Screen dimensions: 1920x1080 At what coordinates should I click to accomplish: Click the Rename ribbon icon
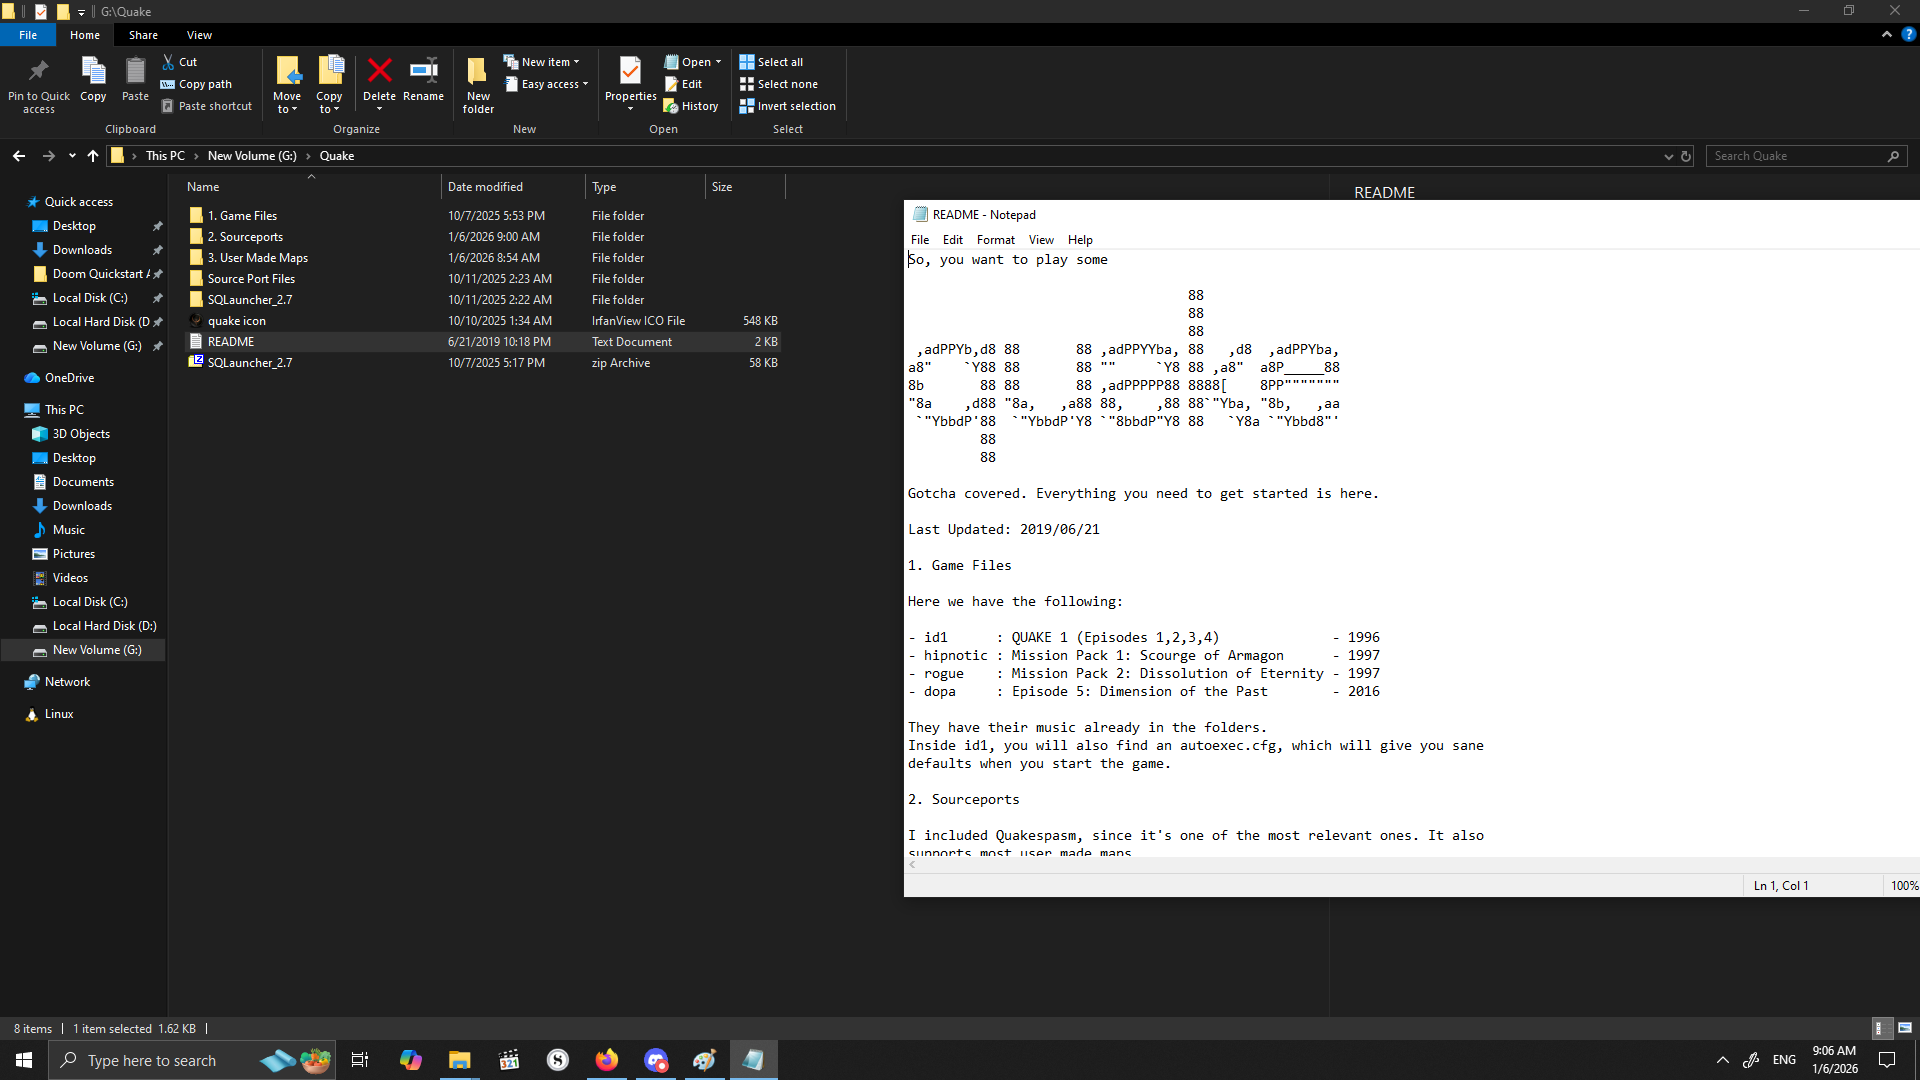[x=423, y=72]
